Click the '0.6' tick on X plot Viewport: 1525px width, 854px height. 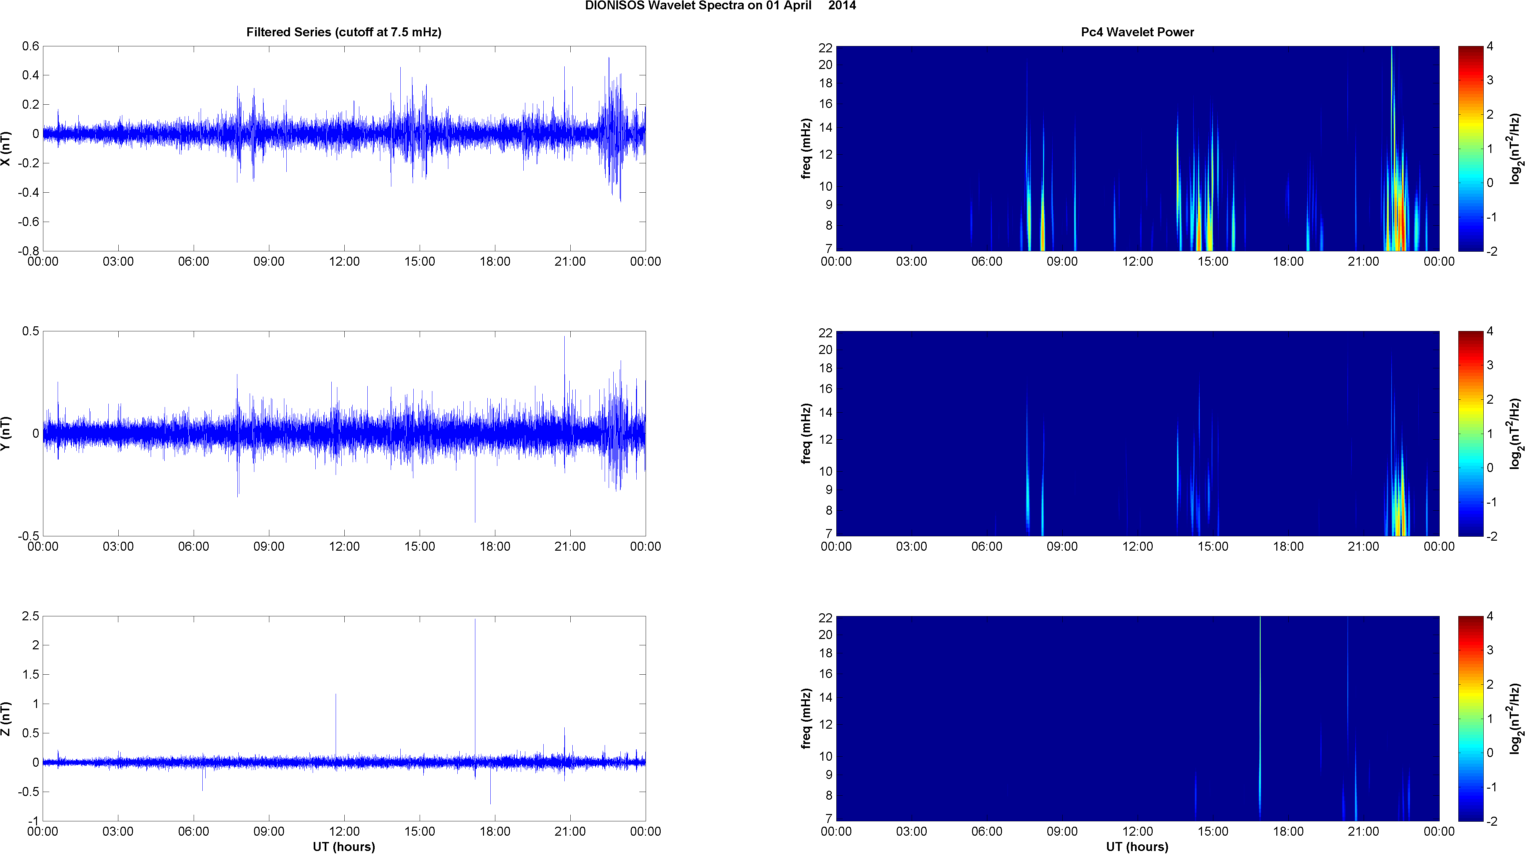point(30,46)
